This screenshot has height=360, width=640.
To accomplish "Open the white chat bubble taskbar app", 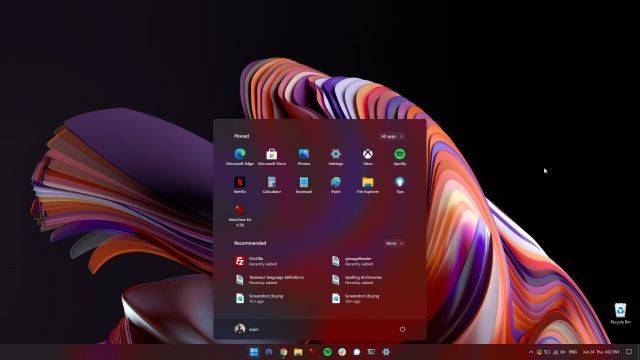I will (357, 352).
